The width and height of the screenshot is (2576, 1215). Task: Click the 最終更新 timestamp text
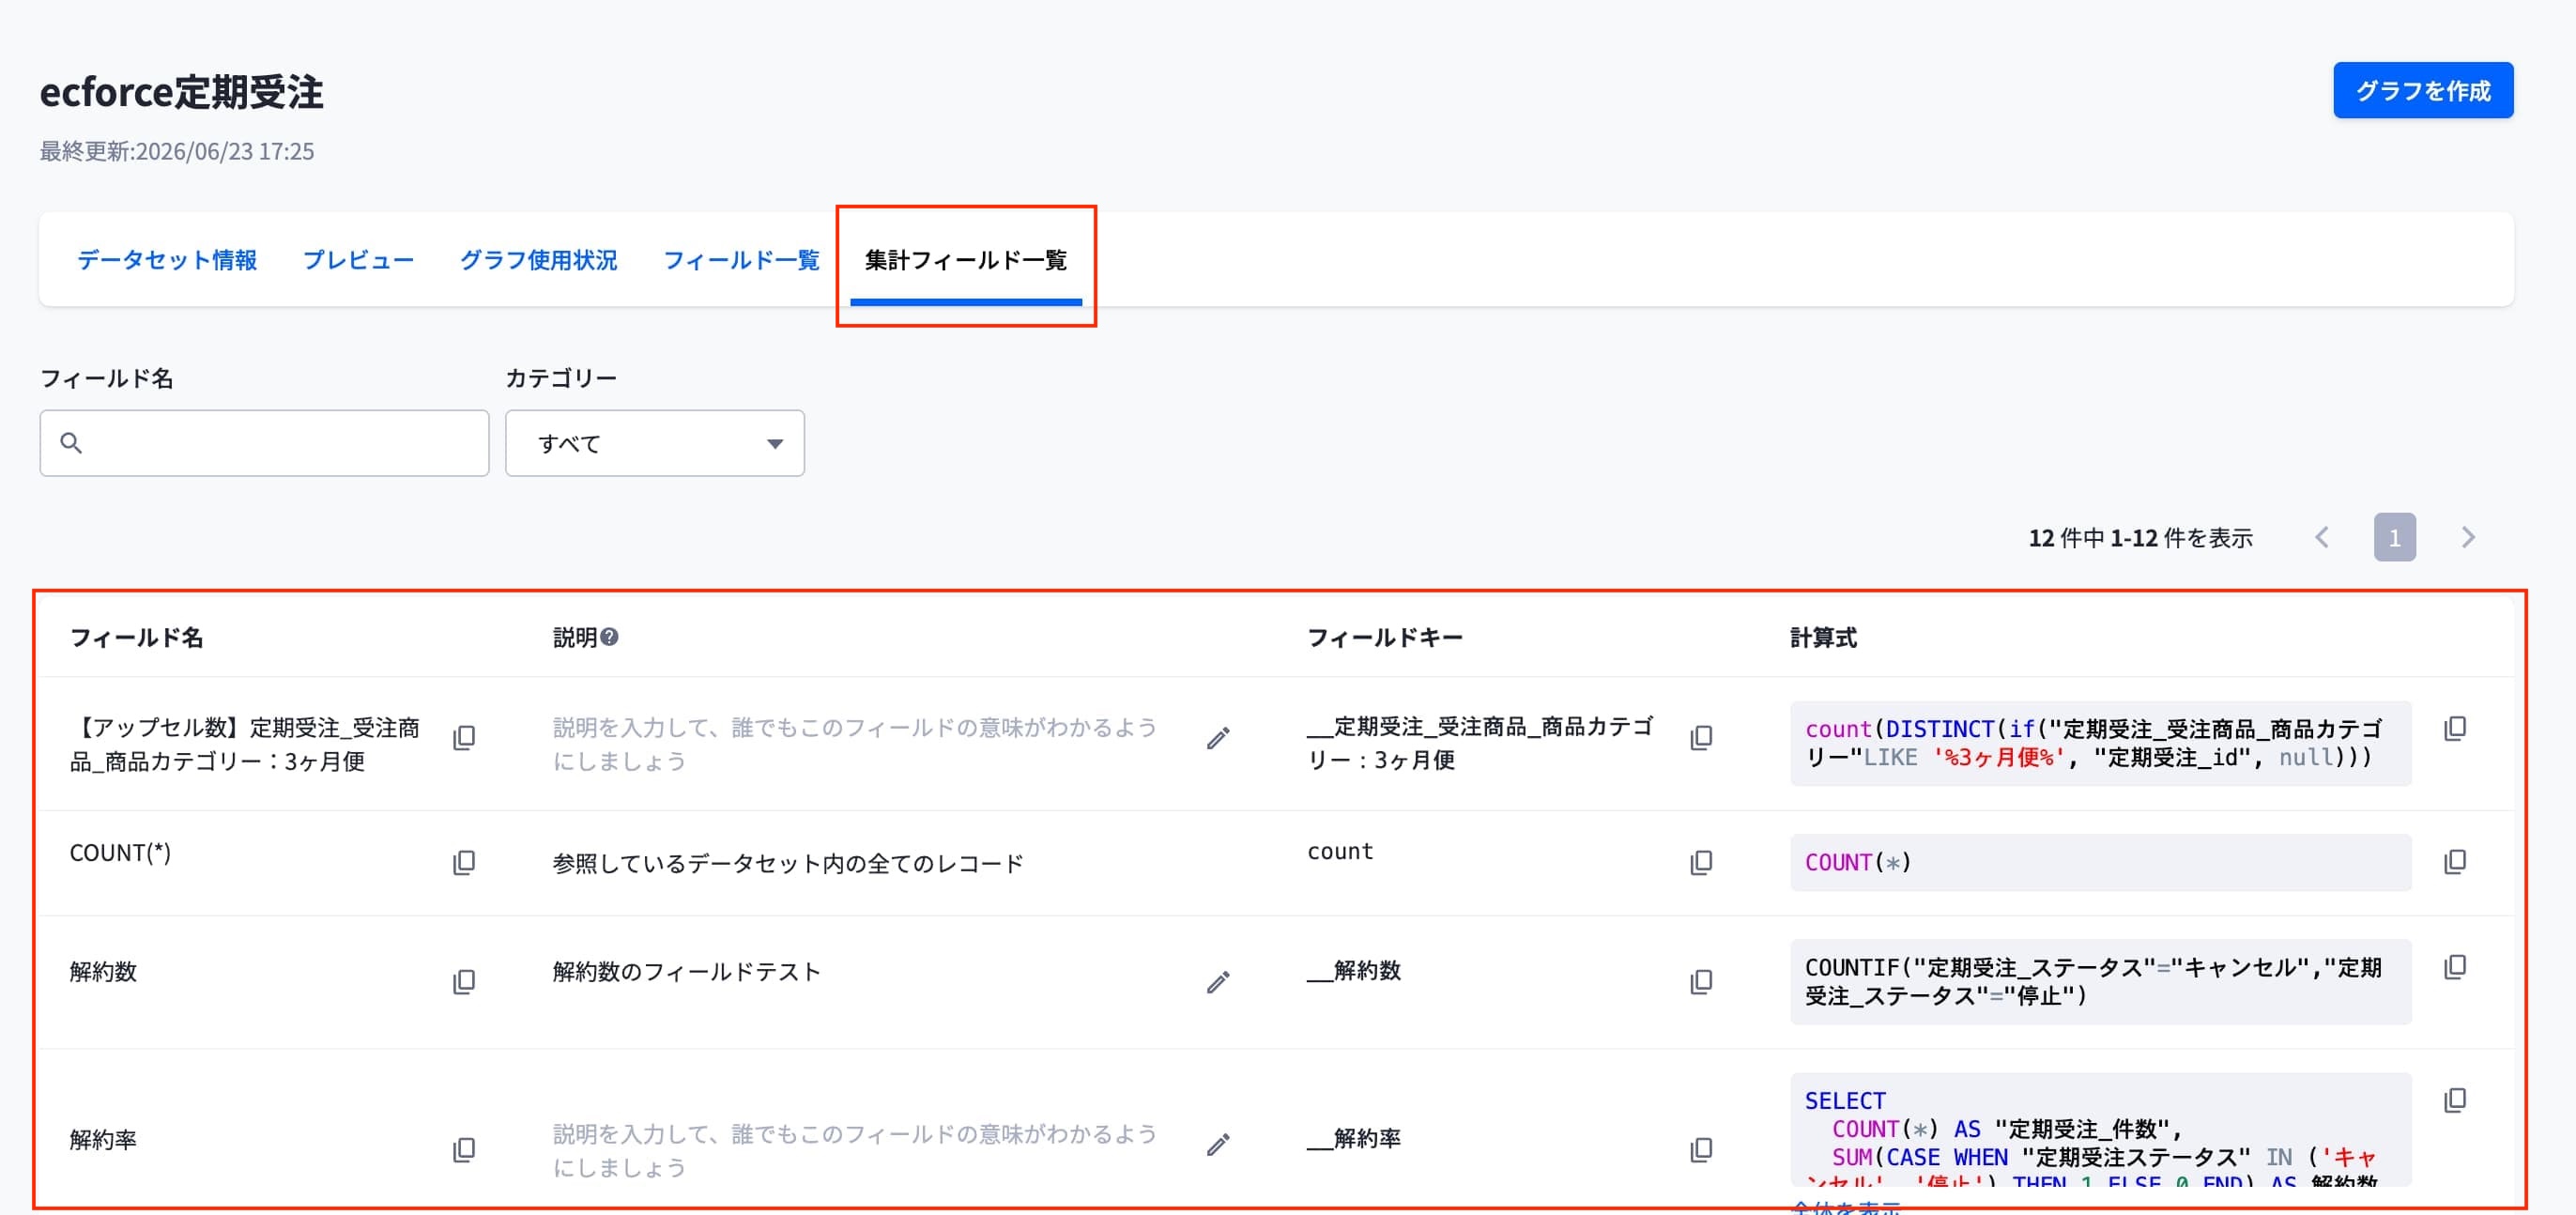coord(177,151)
